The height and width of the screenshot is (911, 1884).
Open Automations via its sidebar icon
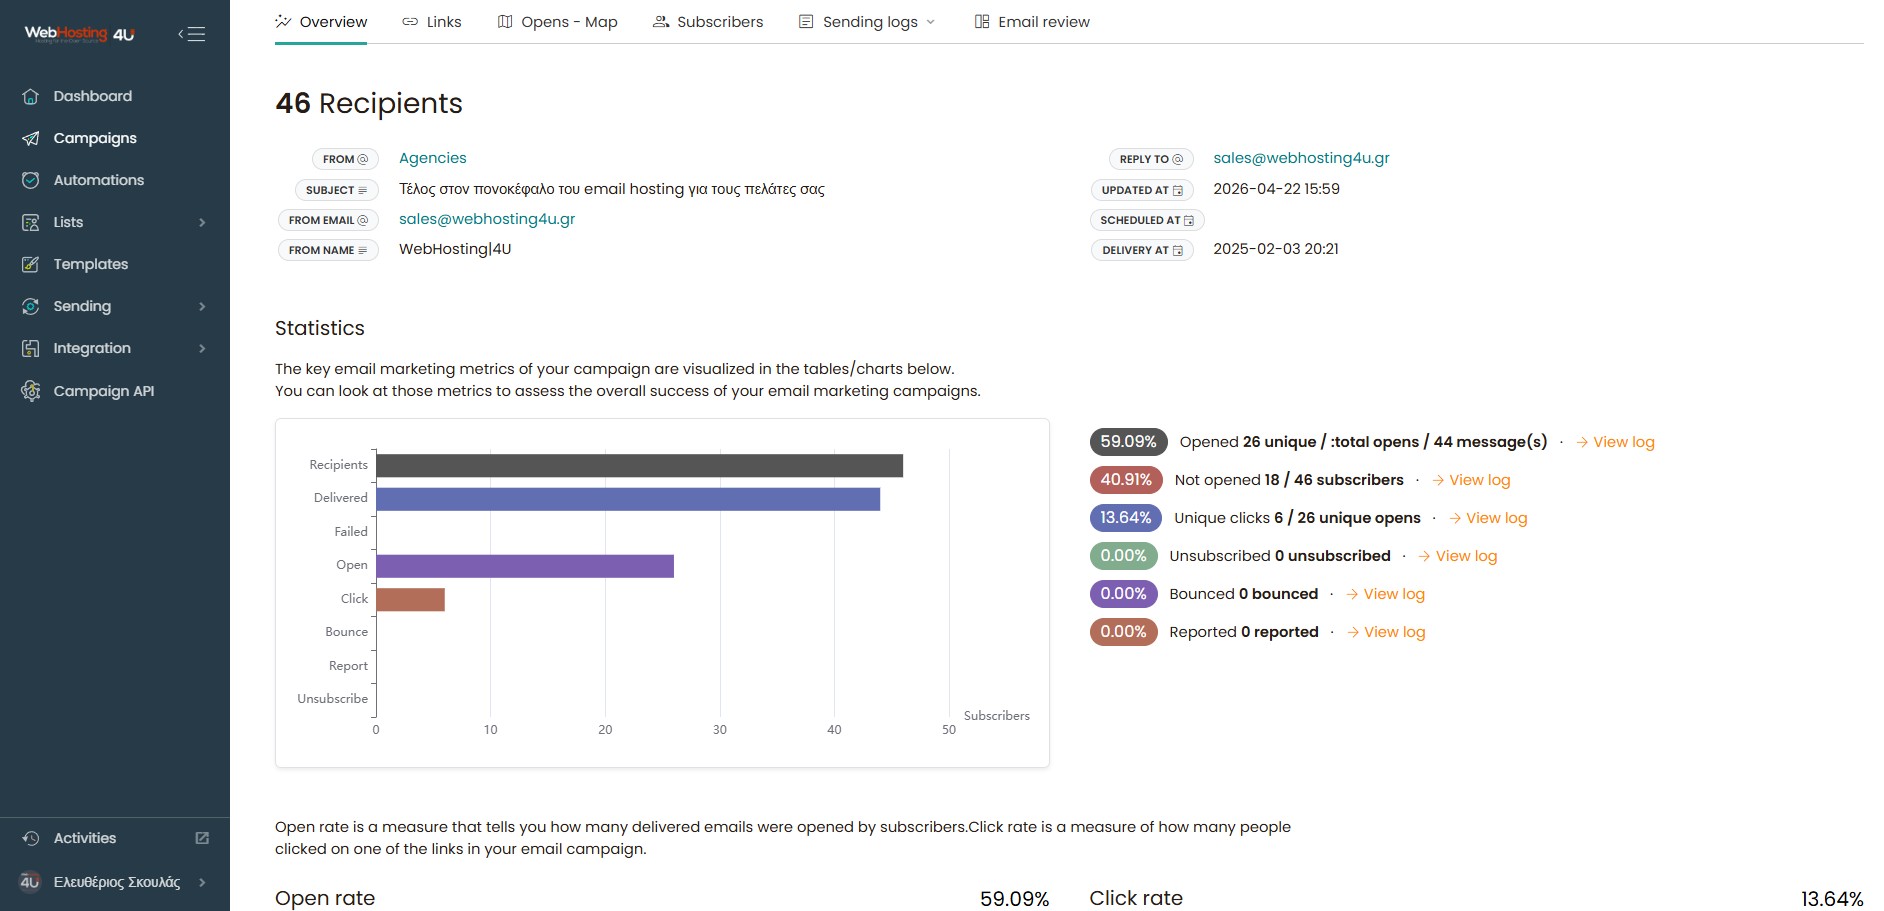tap(31, 181)
